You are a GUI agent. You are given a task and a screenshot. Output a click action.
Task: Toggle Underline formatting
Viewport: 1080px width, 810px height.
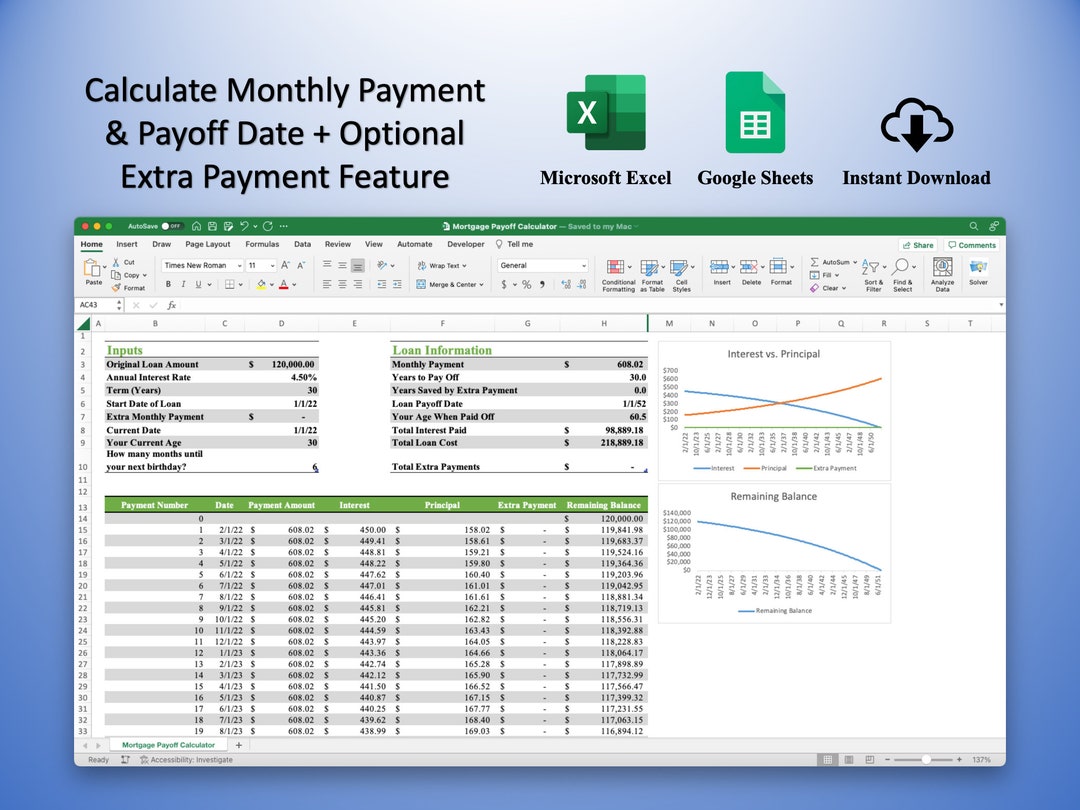198,284
